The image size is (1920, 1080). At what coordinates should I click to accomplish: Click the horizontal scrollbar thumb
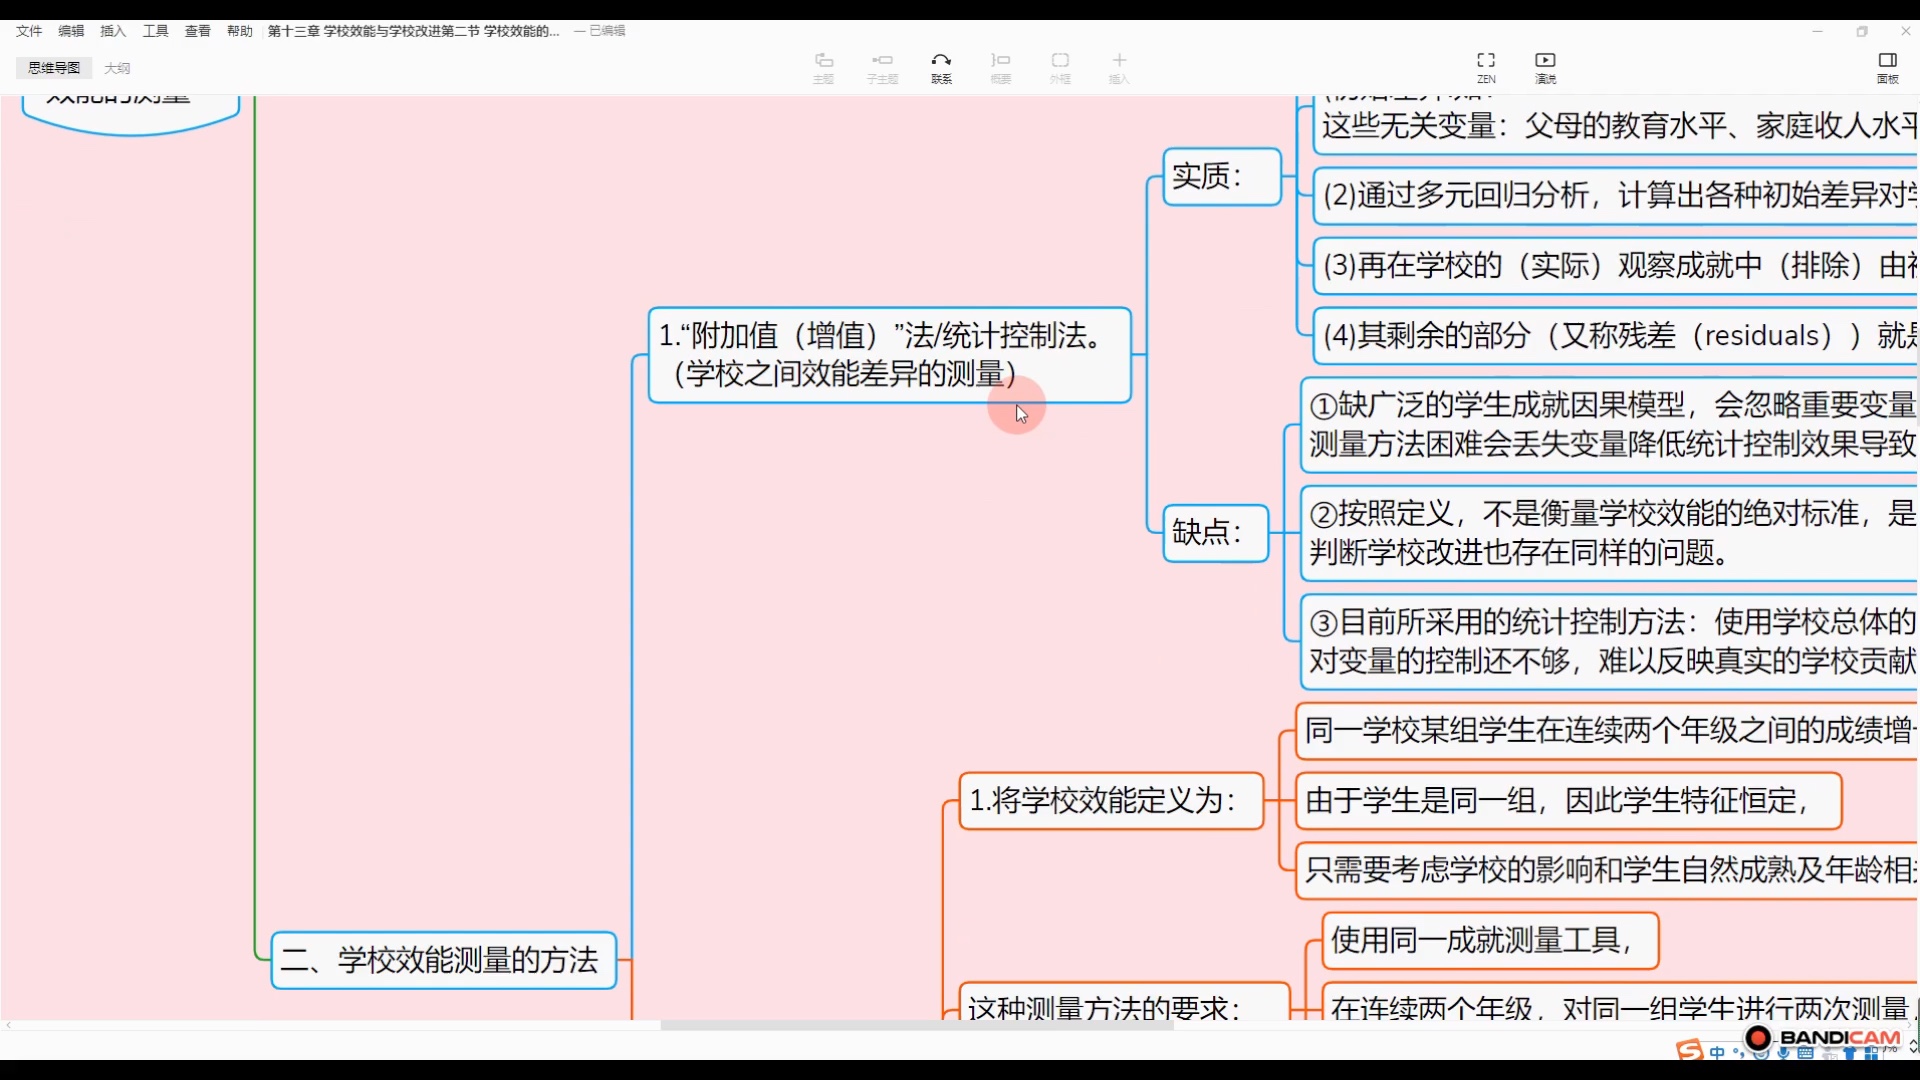(916, 1025)
